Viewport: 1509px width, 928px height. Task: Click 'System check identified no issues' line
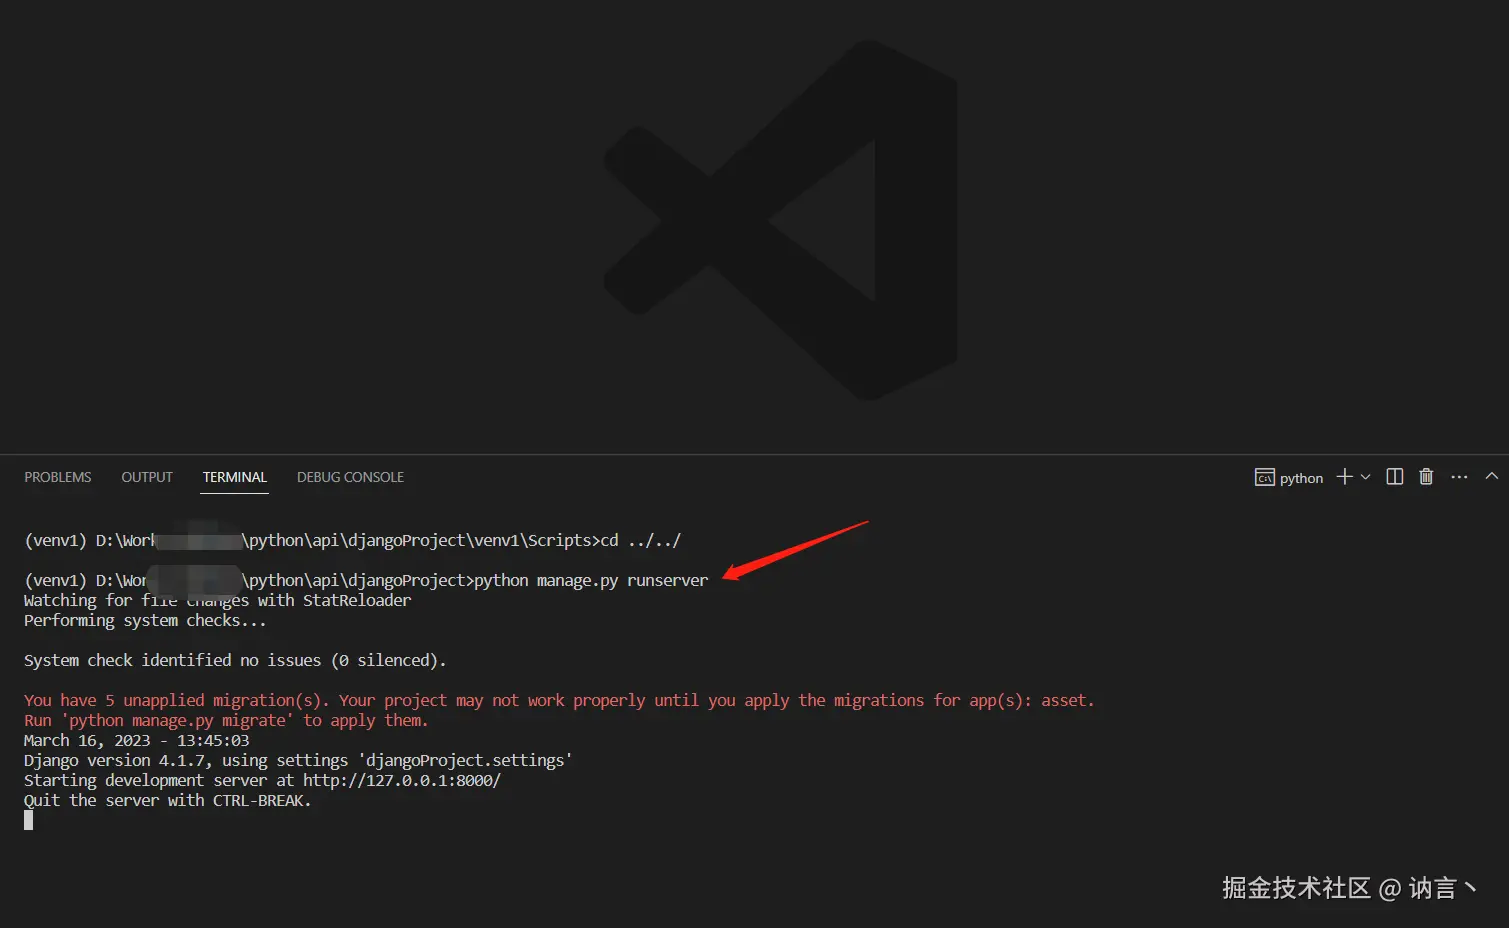tap(235, 660)
